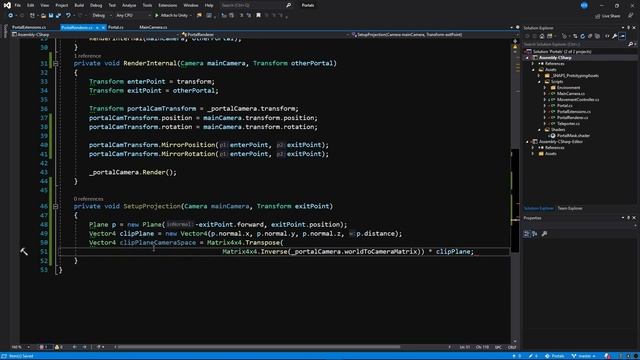Select MovementController.cs in Solution Explorer
Screen dimensions: 640x360
click(578, 100)
